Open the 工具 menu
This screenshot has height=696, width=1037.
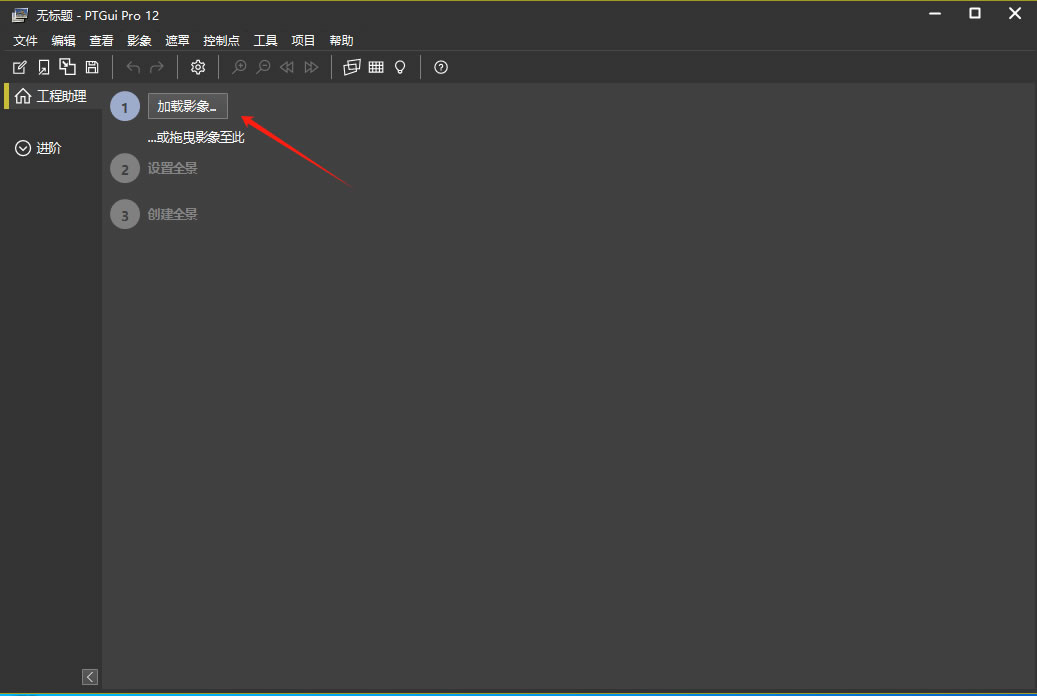click(x=265, y=41)
